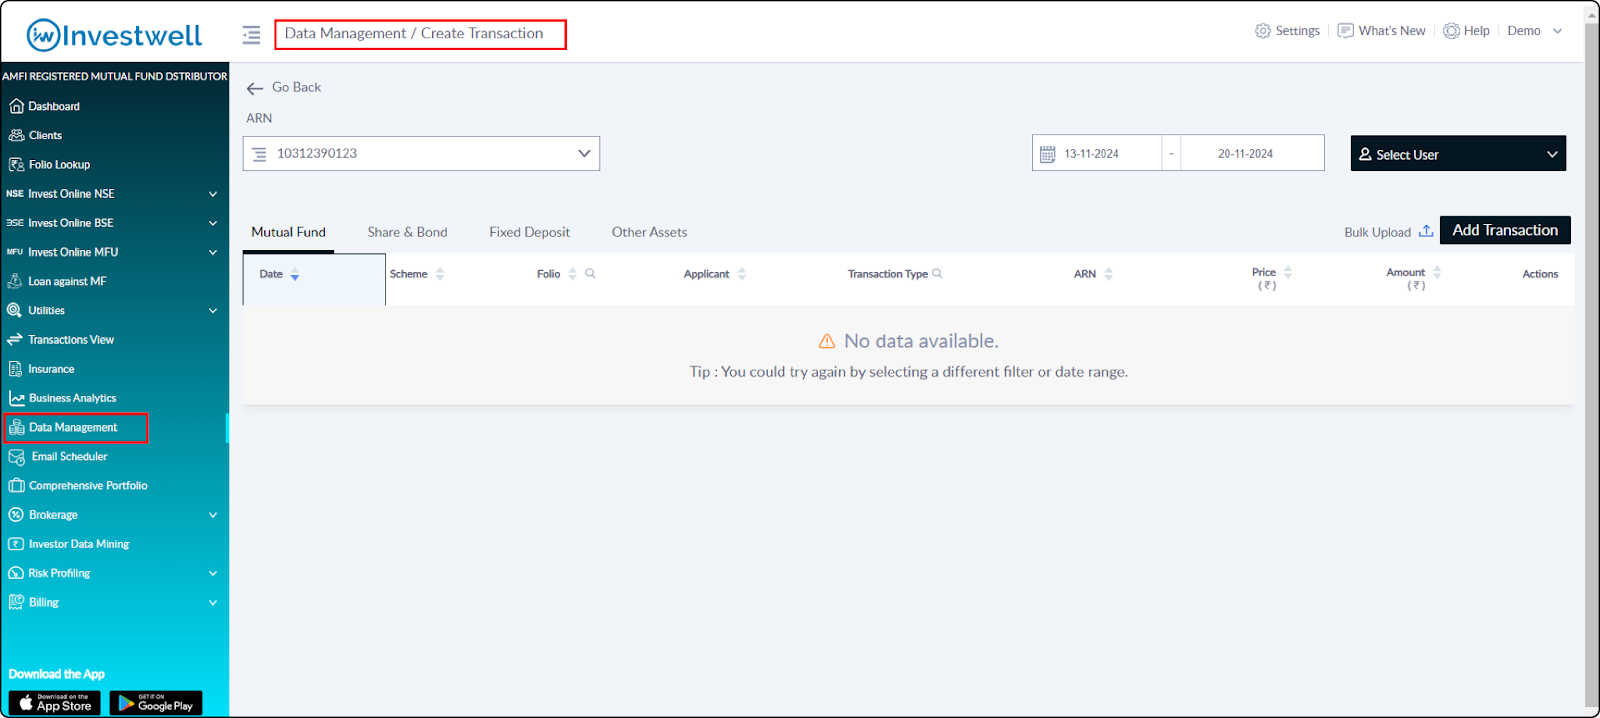This screenshot has width=1600, height=718.
Task: Click the Transactions View arrows icon
Action: 15,340
